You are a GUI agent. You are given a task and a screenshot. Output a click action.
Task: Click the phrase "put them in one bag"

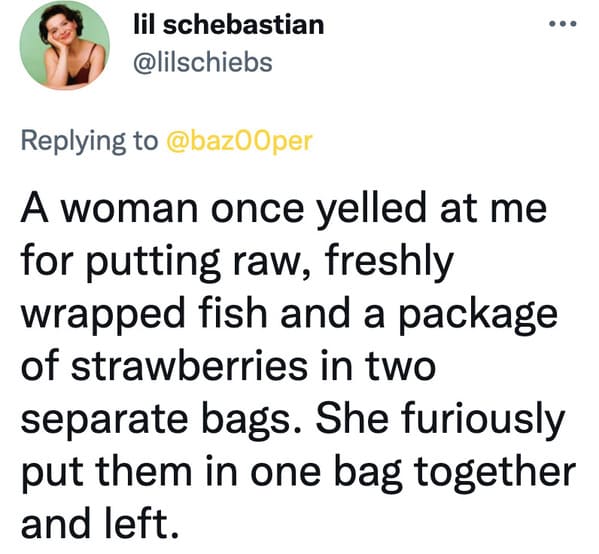tap(211, 473)
